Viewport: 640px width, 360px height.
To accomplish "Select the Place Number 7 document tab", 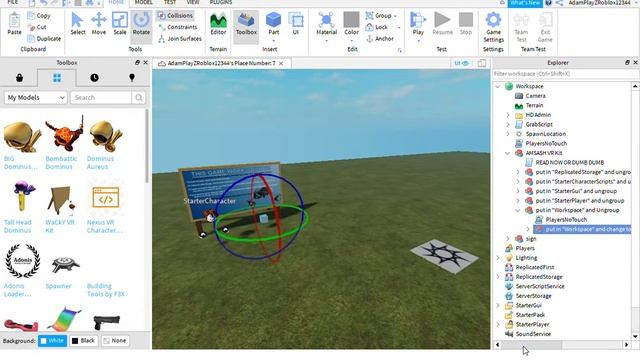I will pyautogui.click(x=221, y=63).
